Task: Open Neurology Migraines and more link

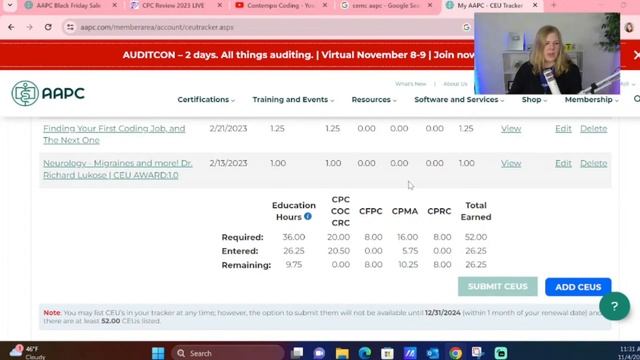Action: point(118,169)
